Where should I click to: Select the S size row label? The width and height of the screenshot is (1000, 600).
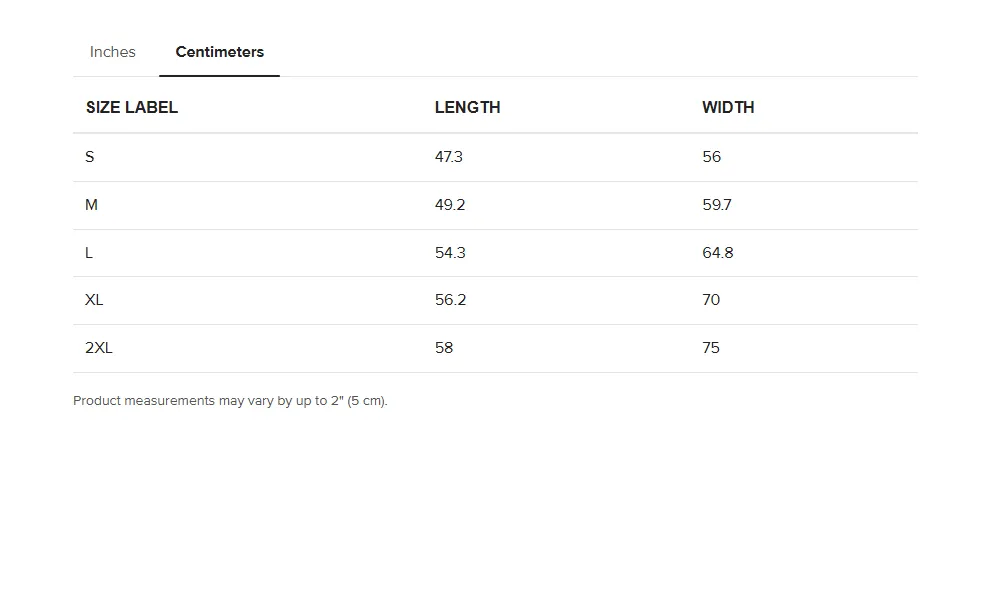[90, 157]
